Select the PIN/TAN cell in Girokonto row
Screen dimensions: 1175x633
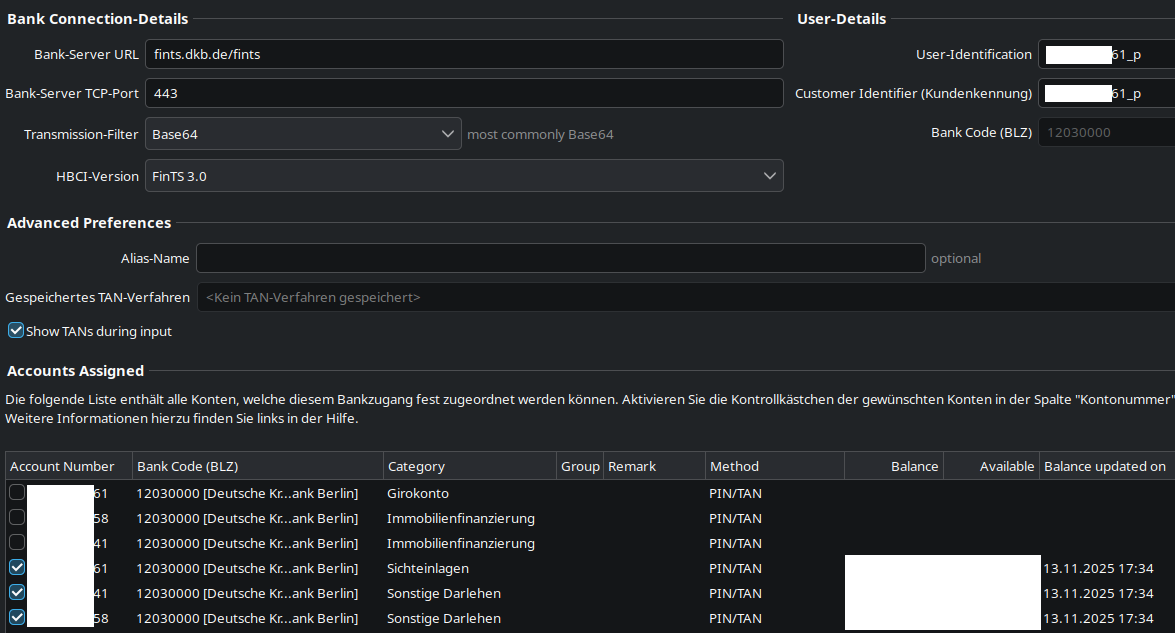736,493
